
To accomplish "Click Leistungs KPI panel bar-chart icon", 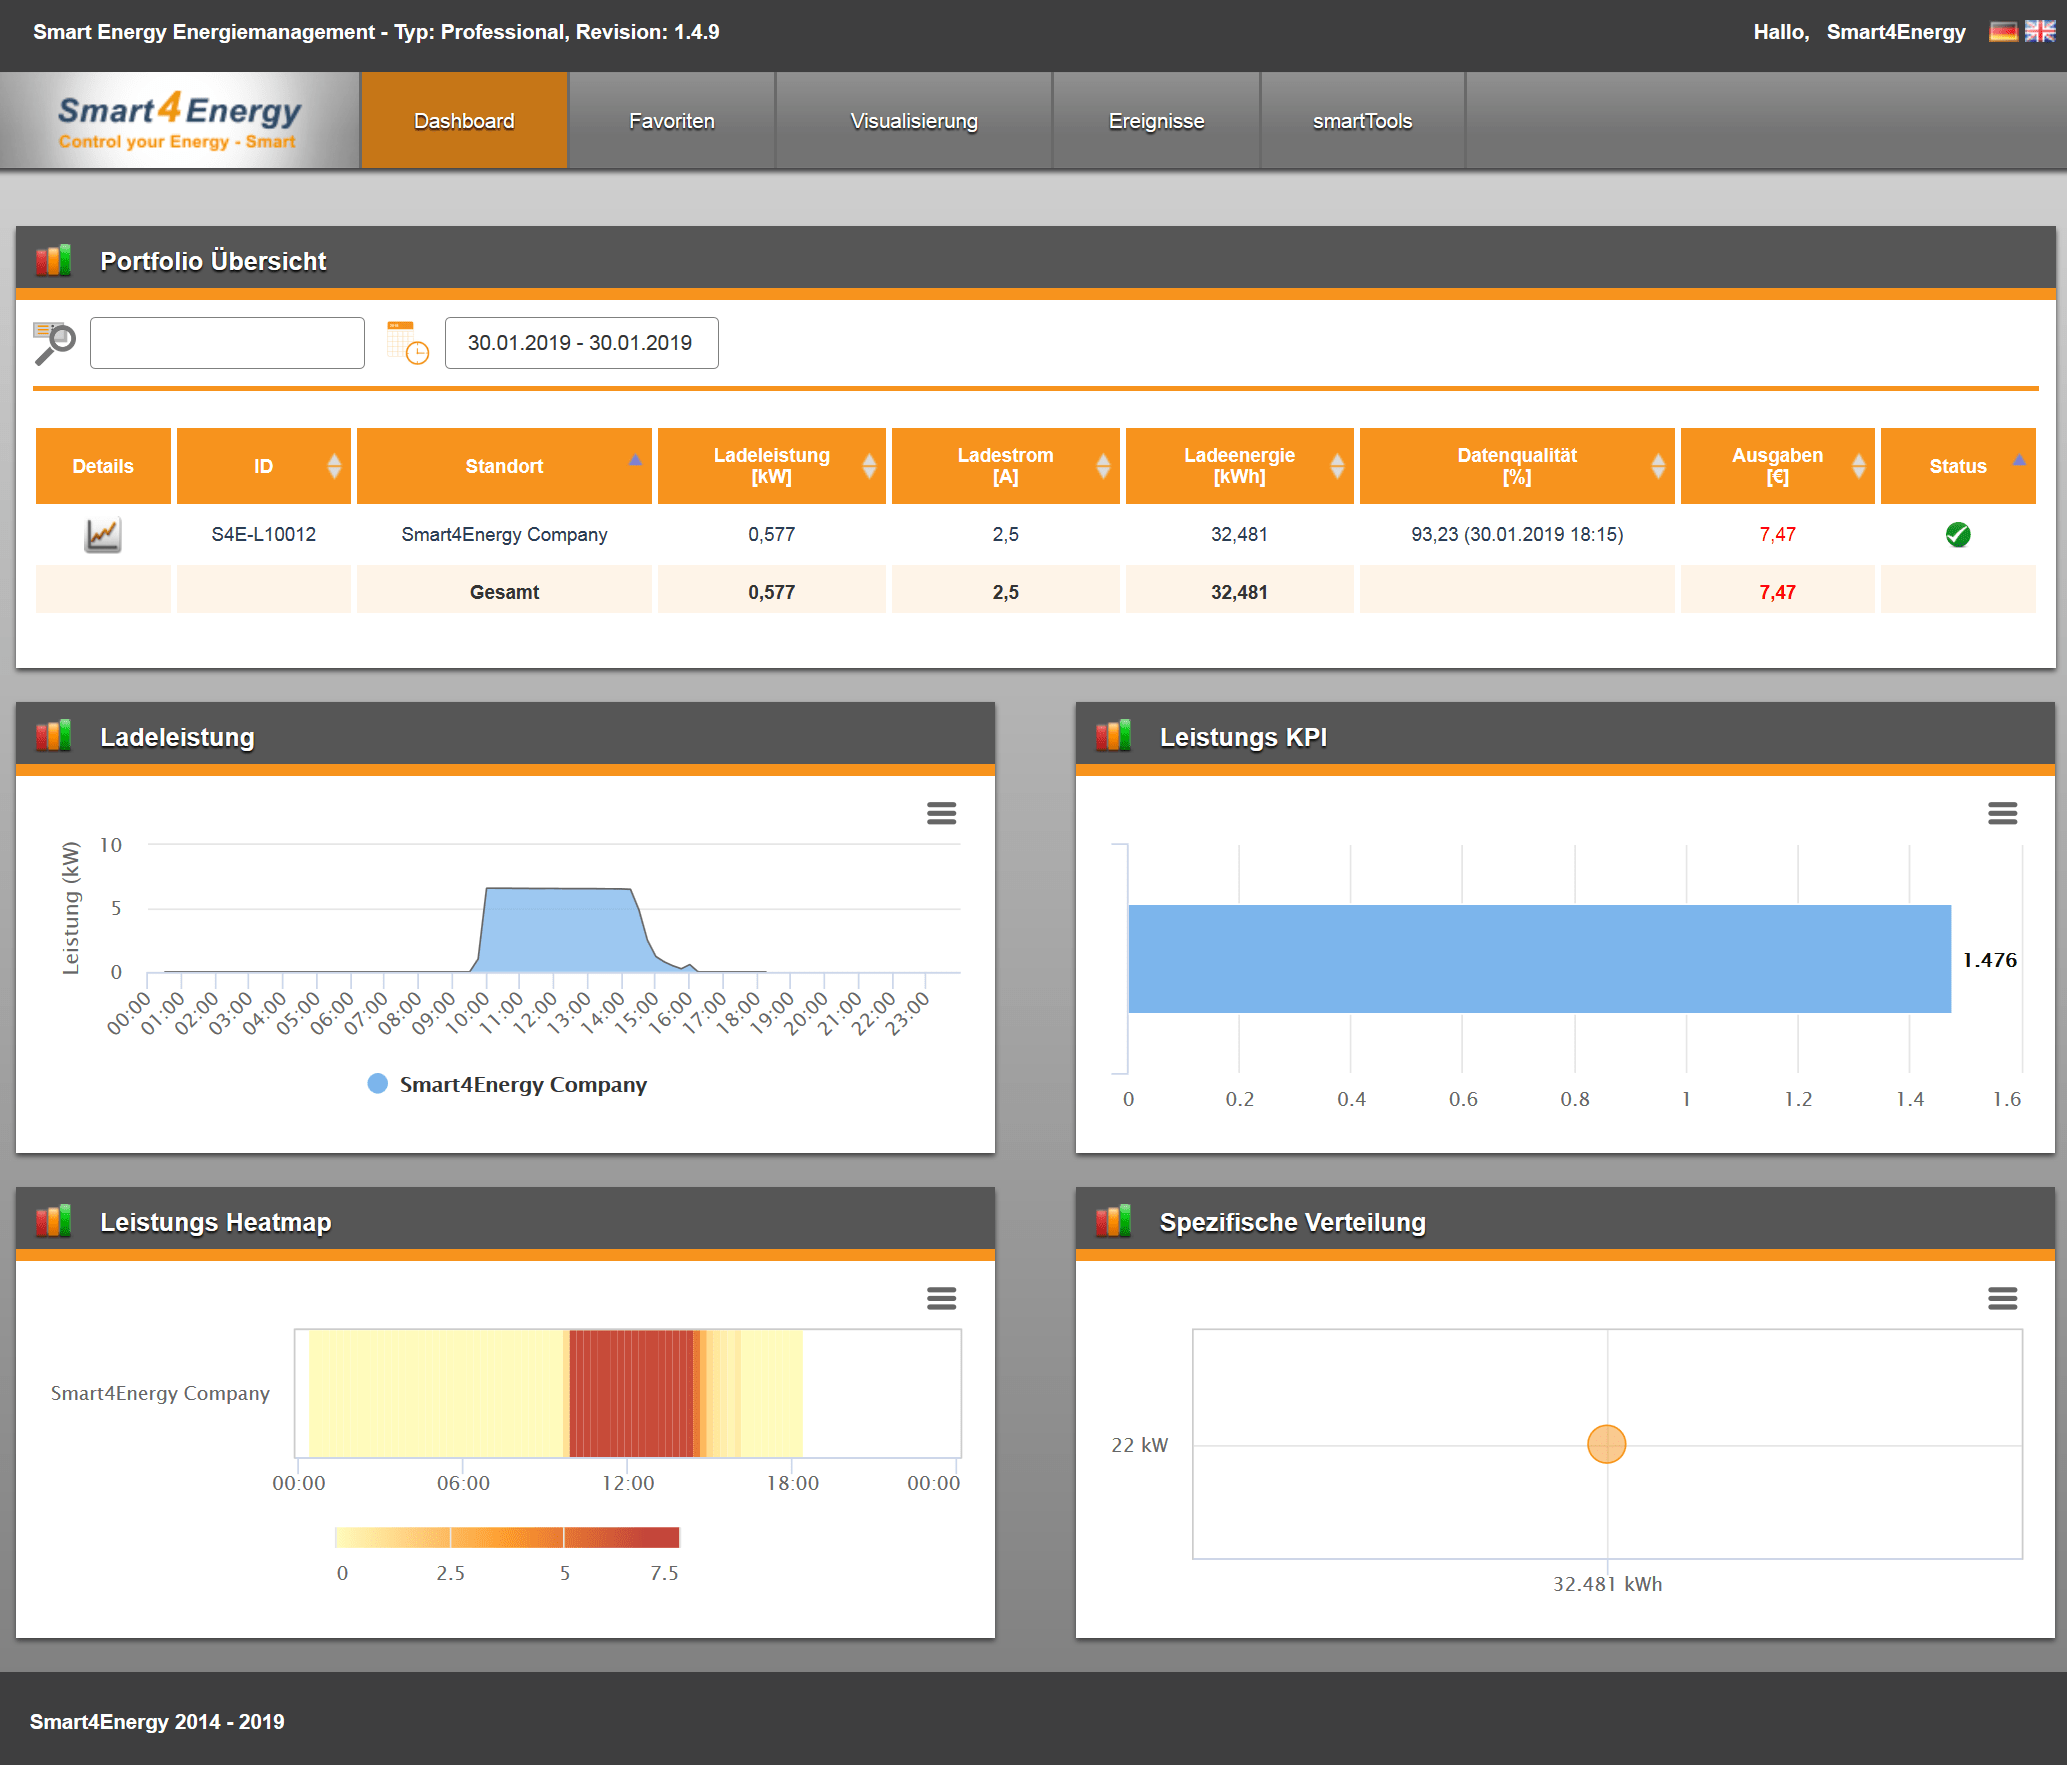I will (x=1113, y=736).
